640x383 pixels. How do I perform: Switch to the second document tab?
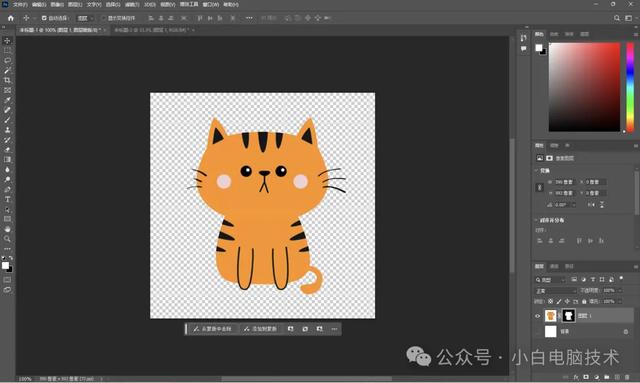pos(151,30)
